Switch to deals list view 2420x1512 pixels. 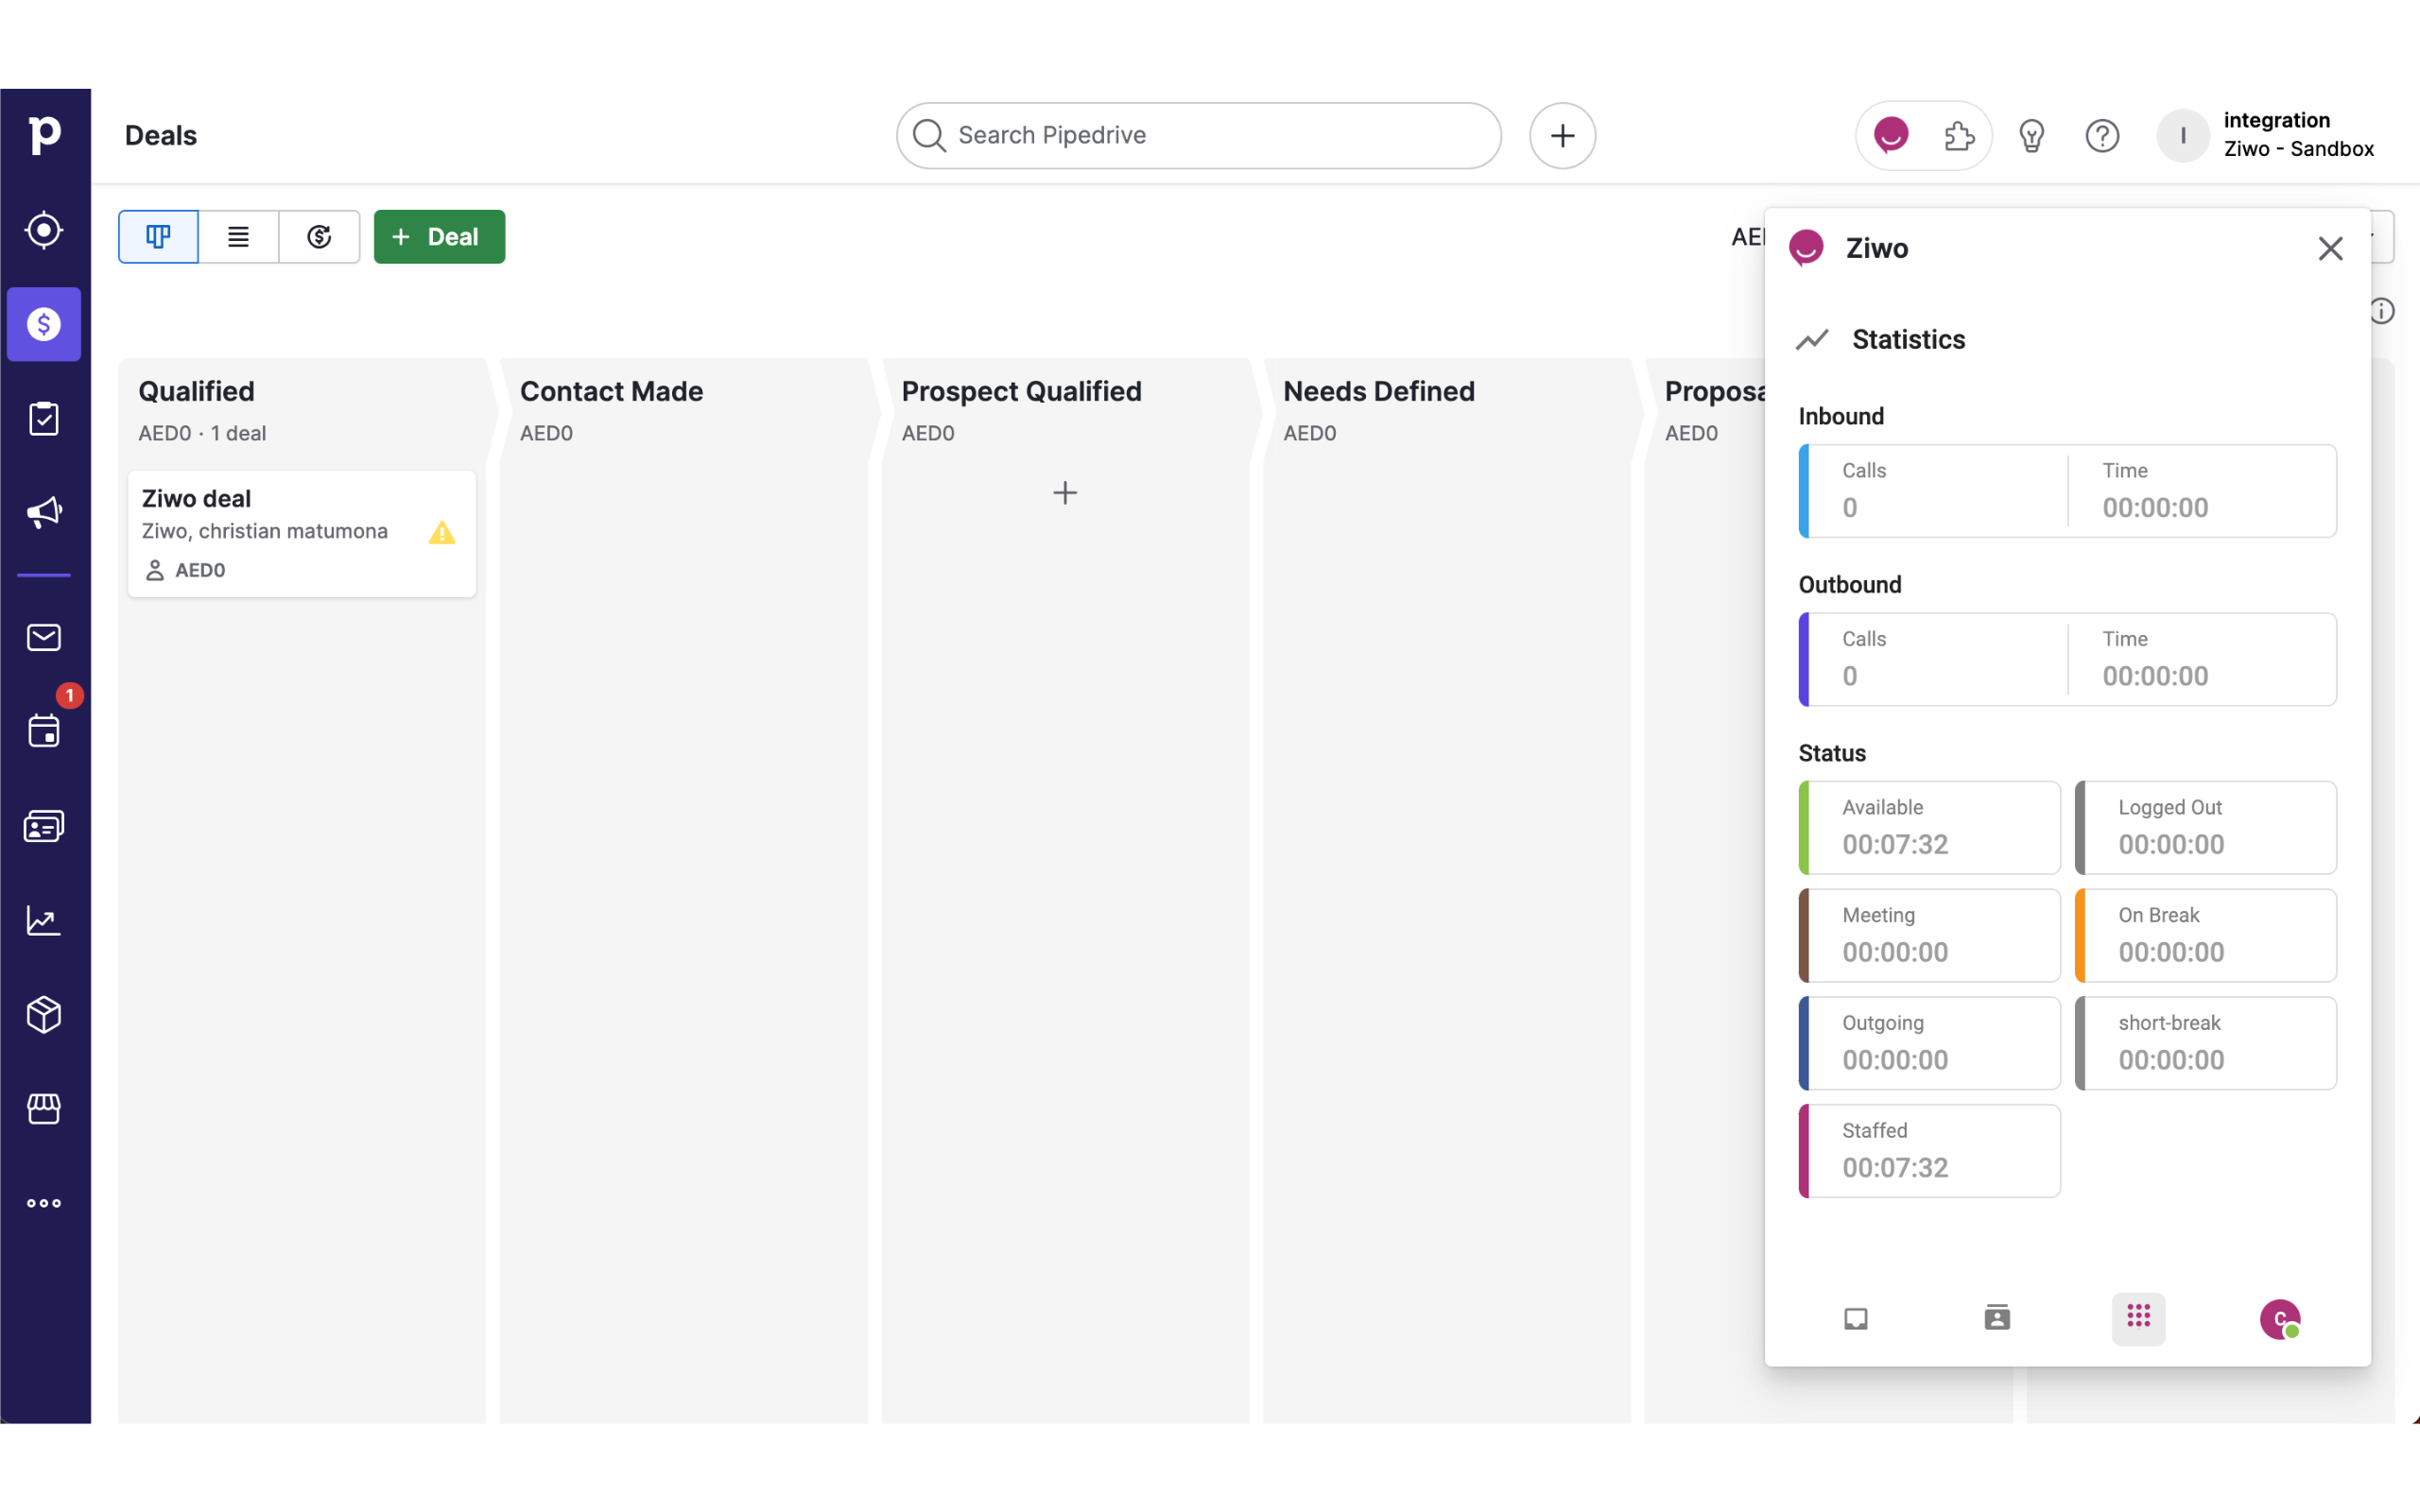coord(238,237)
